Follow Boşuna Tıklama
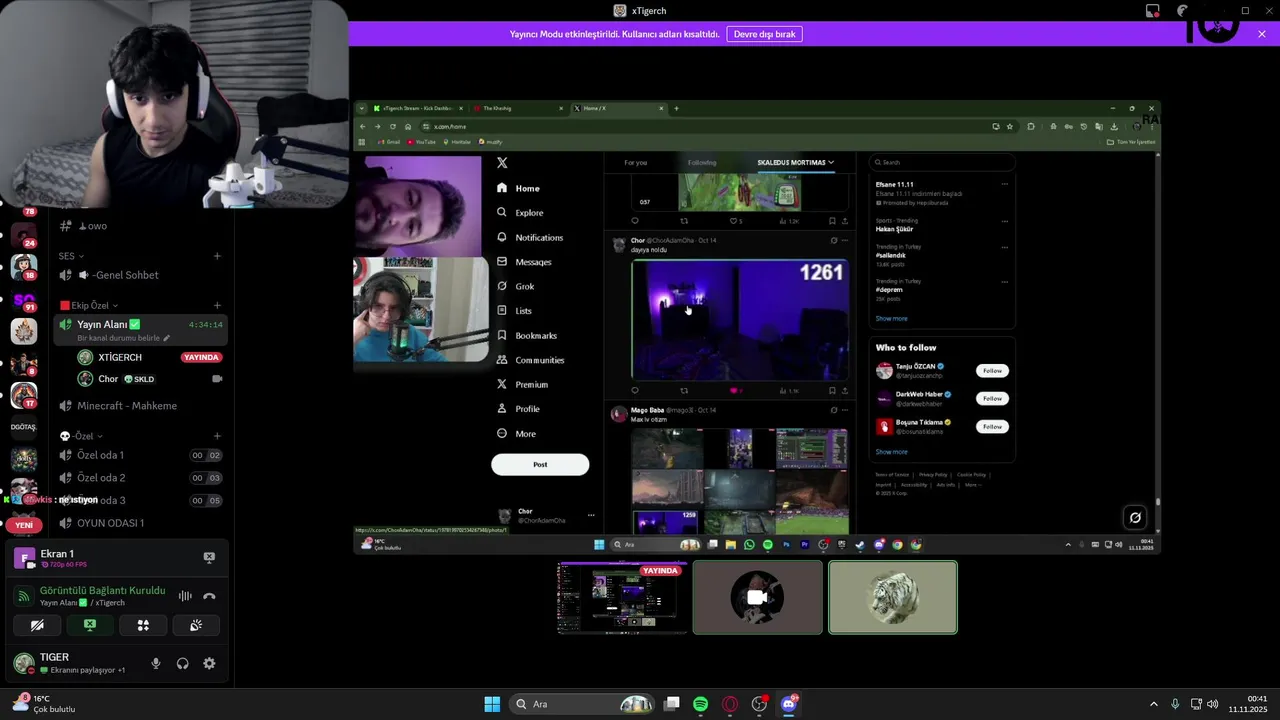 [x=992, y=426]
